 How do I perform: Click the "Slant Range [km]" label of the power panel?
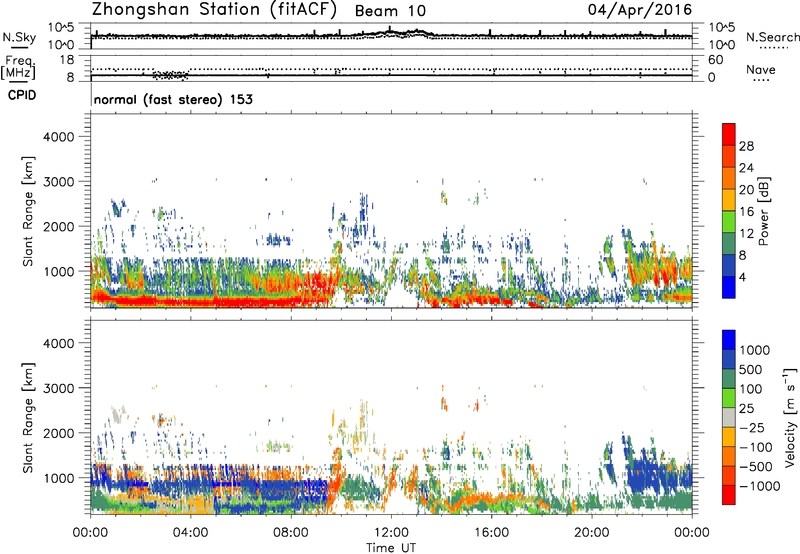28,211
